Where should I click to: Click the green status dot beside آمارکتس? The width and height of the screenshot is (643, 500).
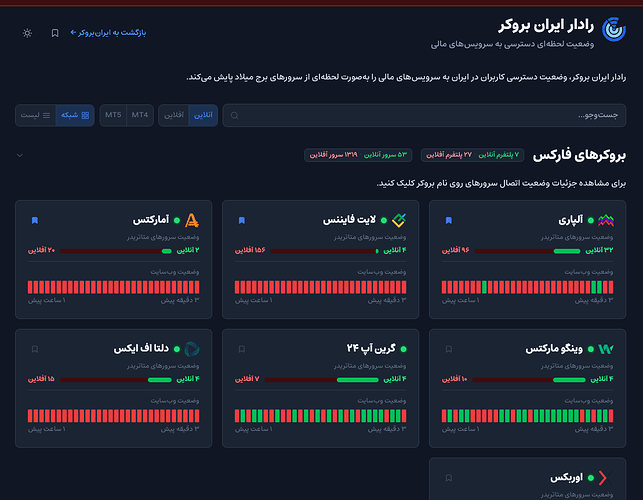point(177,221)
